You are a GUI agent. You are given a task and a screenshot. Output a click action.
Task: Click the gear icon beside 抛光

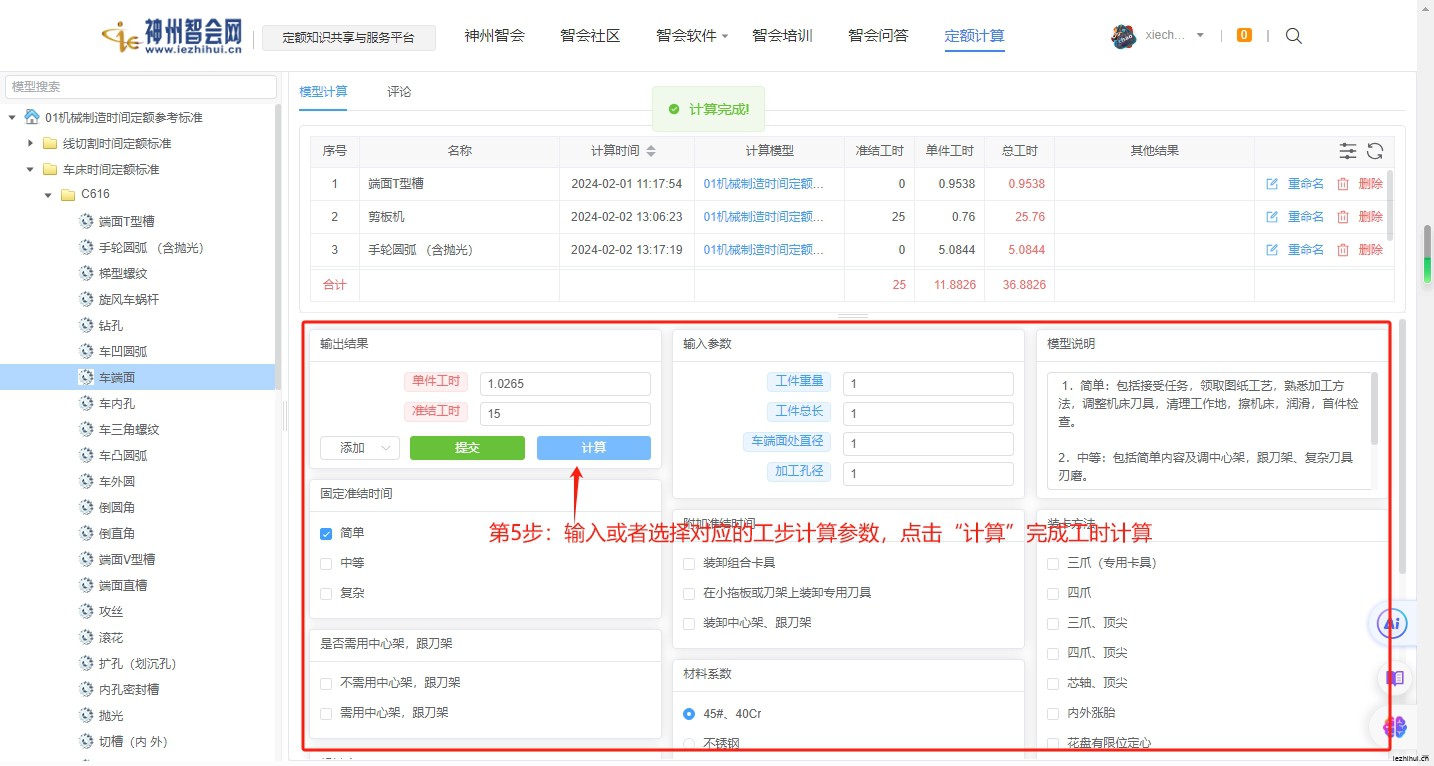[86, 716]
